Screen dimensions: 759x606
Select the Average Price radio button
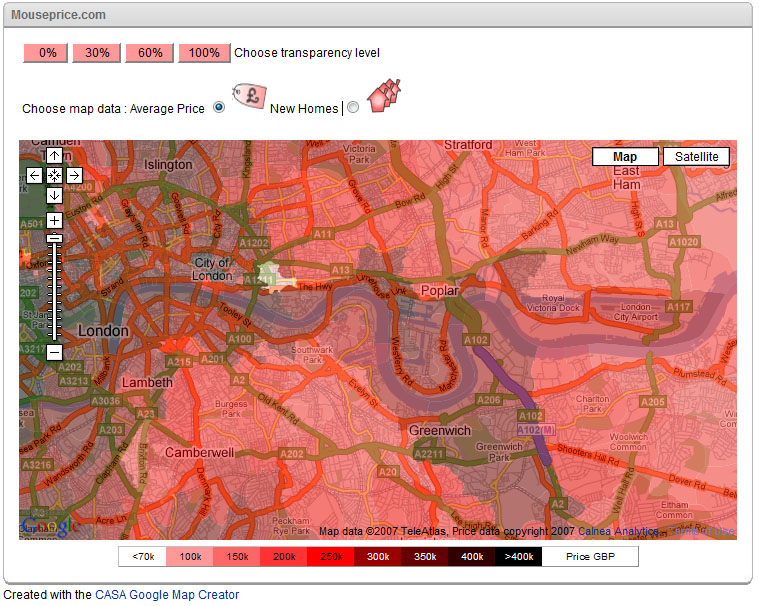(x=219, y=107)
